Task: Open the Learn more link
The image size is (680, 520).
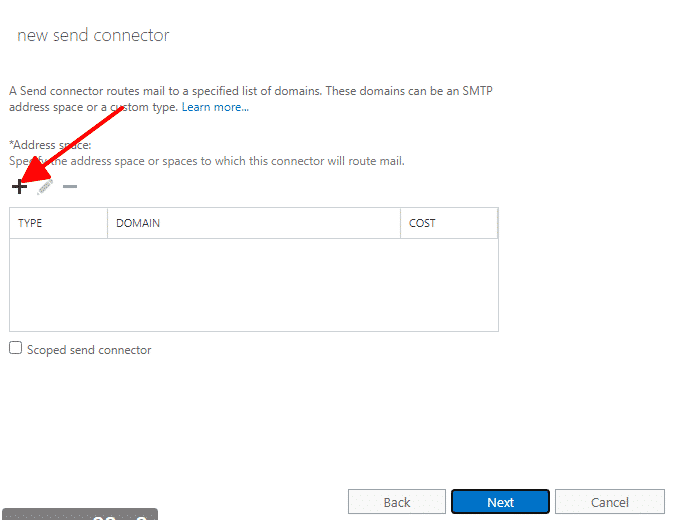Action: [215, 107]
